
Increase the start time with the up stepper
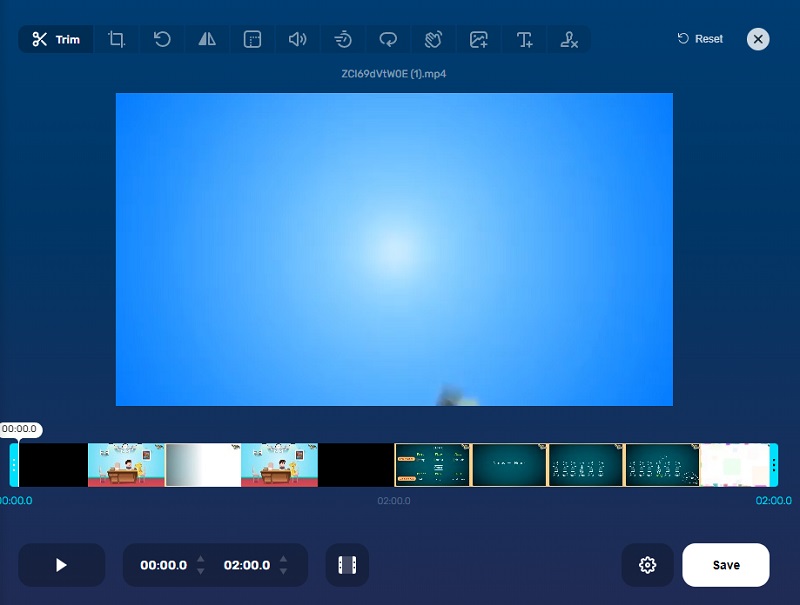pyautogui.click(x=200, y=559)
